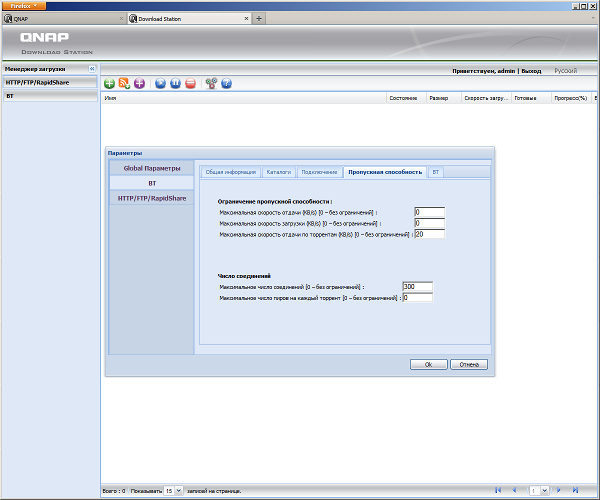Sort by the Скорость загрузки column header

pos(486,98)
